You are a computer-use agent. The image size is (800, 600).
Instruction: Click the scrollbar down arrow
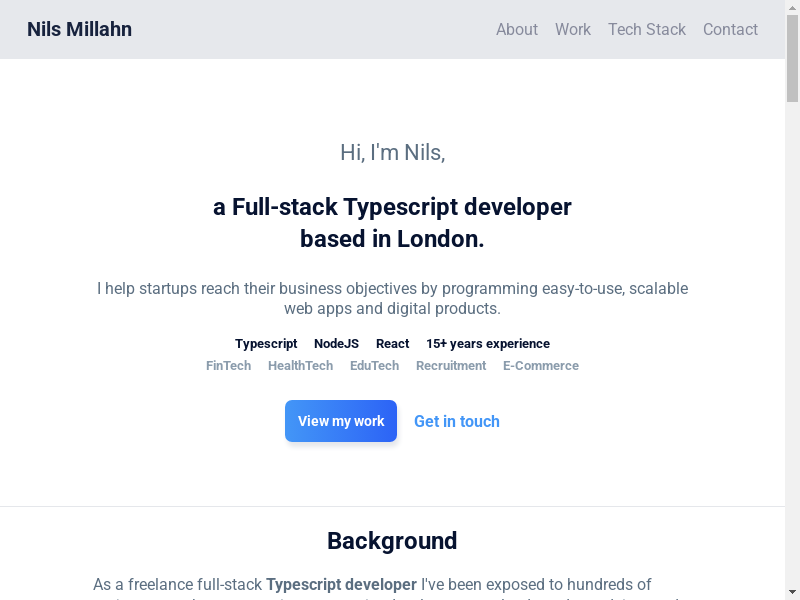click(792, 592)
